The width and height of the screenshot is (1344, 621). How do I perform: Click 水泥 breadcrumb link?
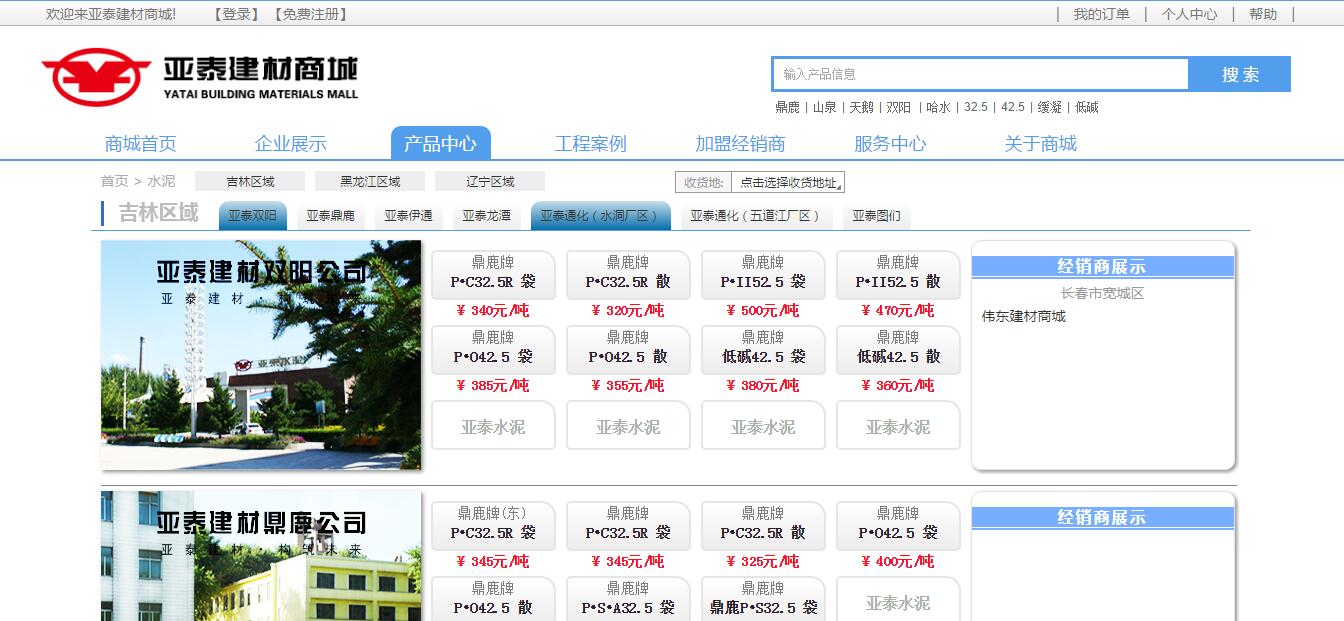pos(161,181)
